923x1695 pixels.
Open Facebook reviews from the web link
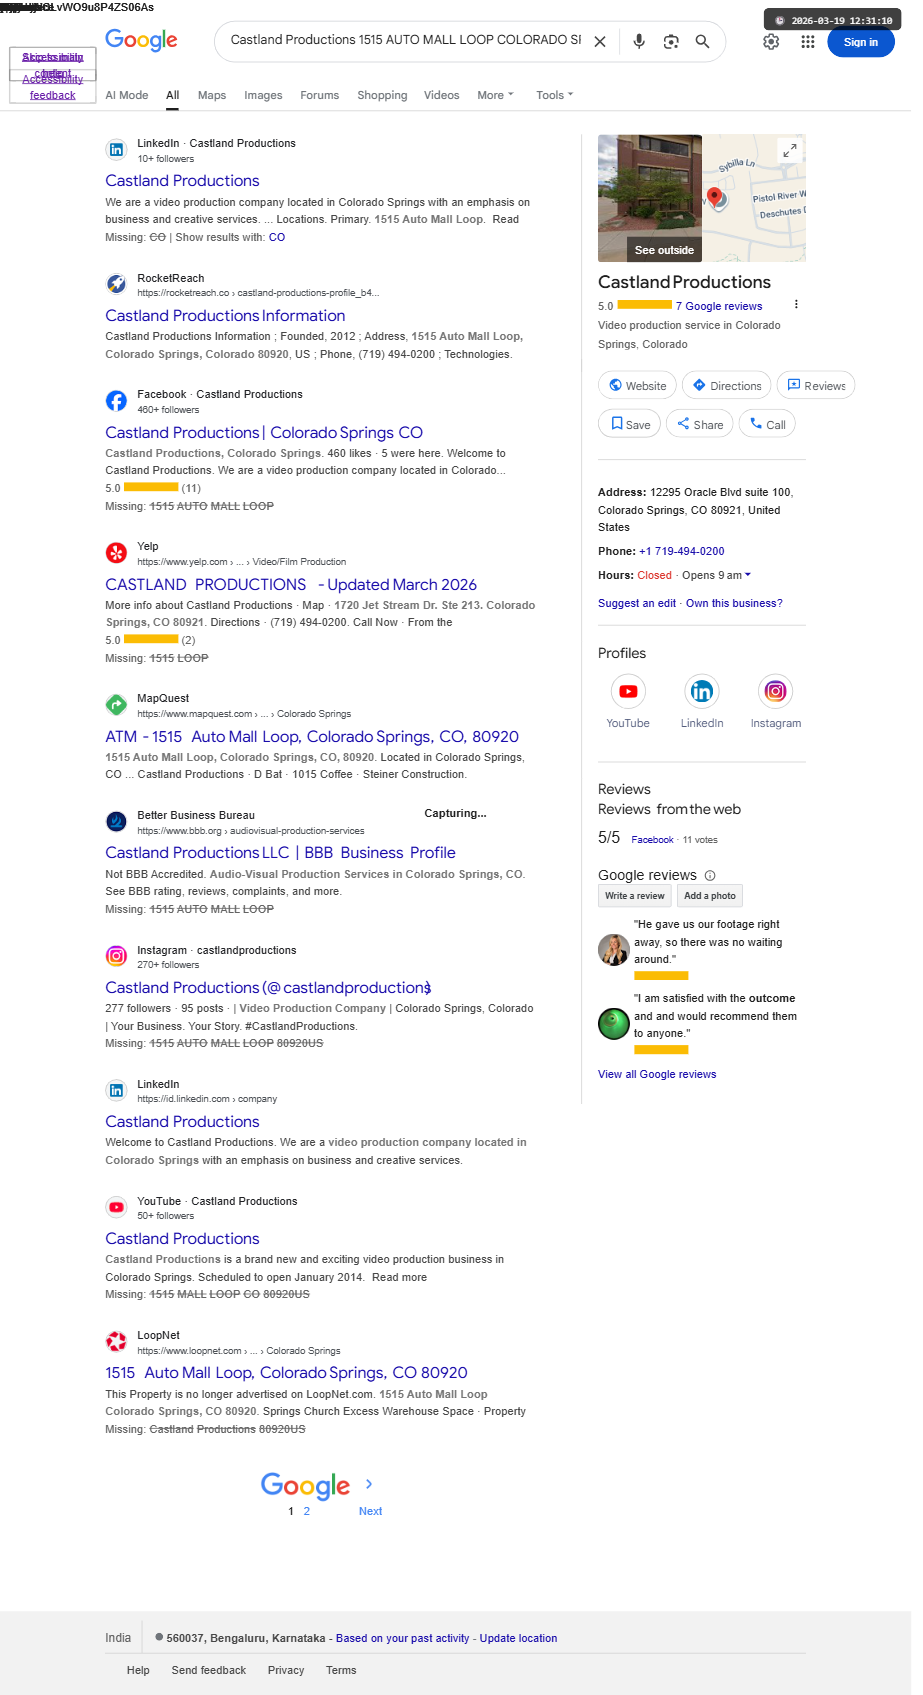click(652, 840)
